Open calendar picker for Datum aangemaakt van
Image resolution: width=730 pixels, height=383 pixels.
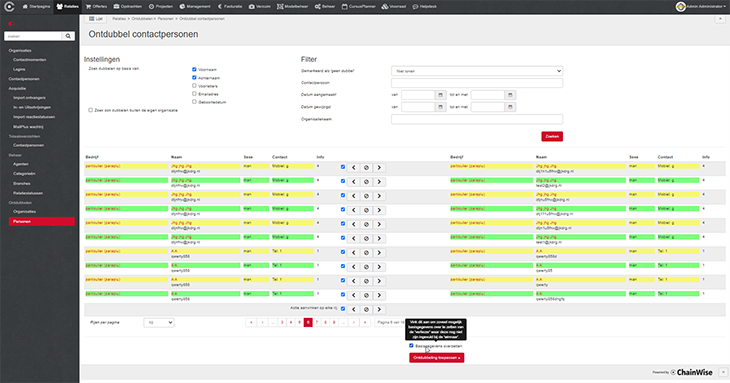pyautogui.click(x=440, y=95)
